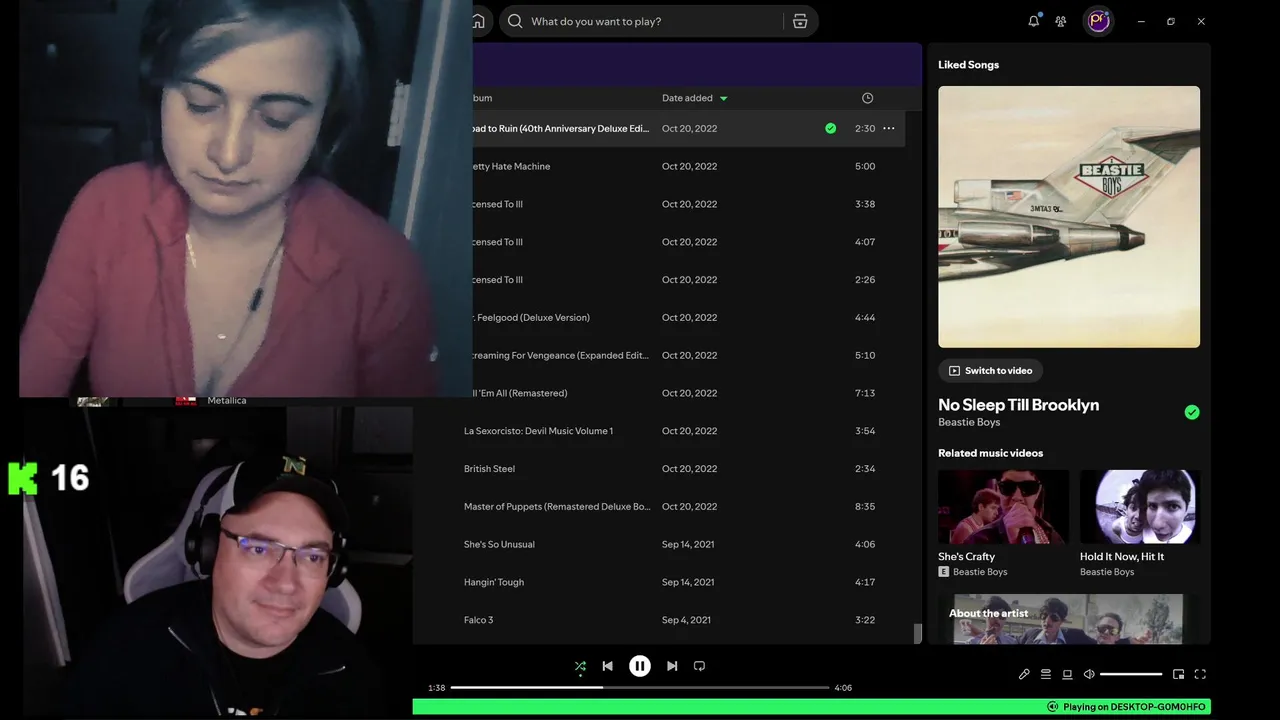Open Connect to a device

click(x=1067, y=674)
